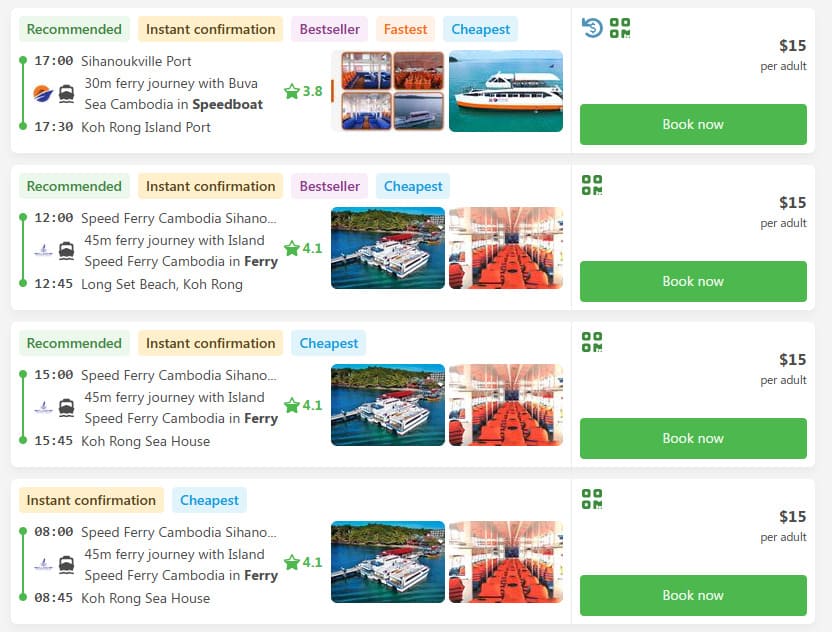The height and width of the screenshot is (632, 832).
Task: Click the refundable ticket icon on the 17:00 ferry
Action: click(592, 28)
